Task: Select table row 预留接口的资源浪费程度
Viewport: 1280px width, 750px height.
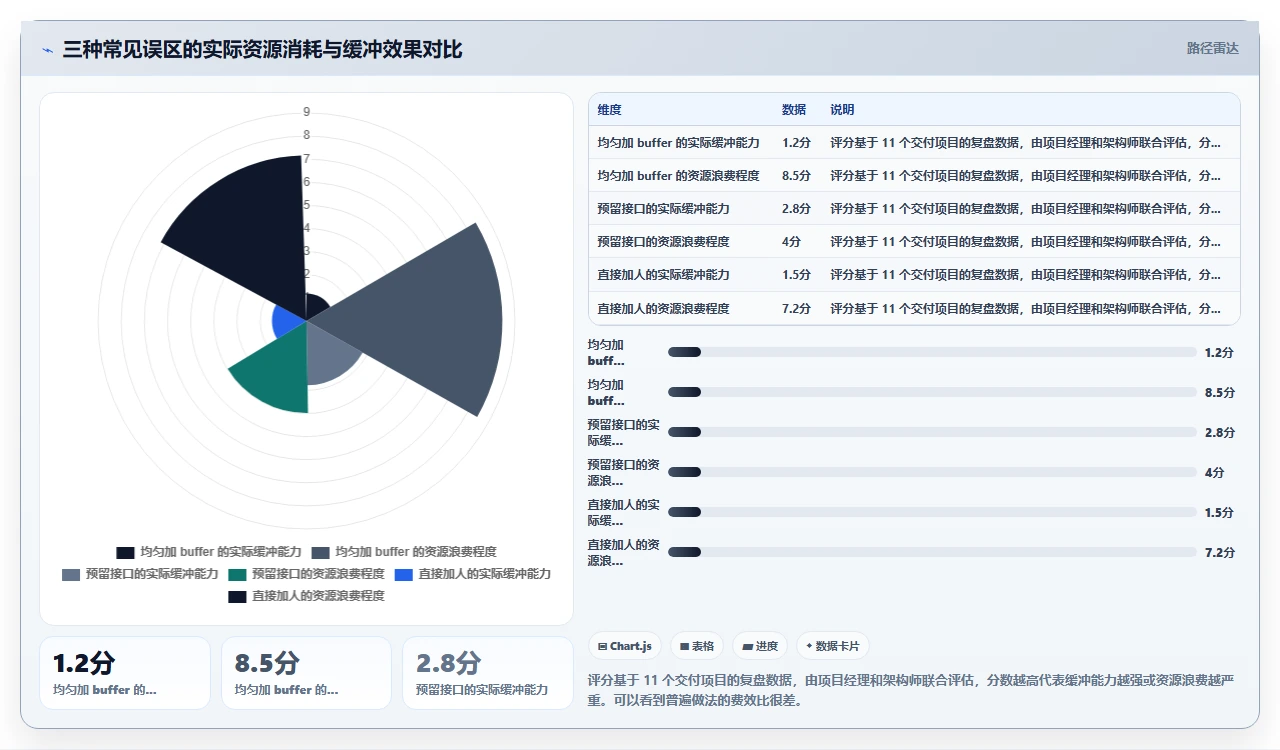Action: (x=914, y=241)
